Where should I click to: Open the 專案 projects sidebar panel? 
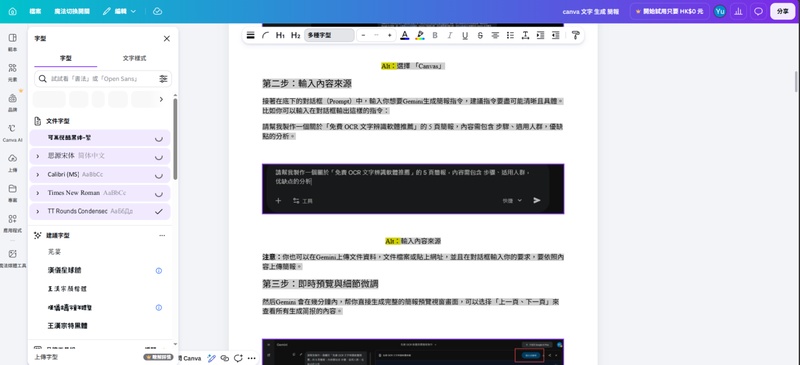[13, 192]
